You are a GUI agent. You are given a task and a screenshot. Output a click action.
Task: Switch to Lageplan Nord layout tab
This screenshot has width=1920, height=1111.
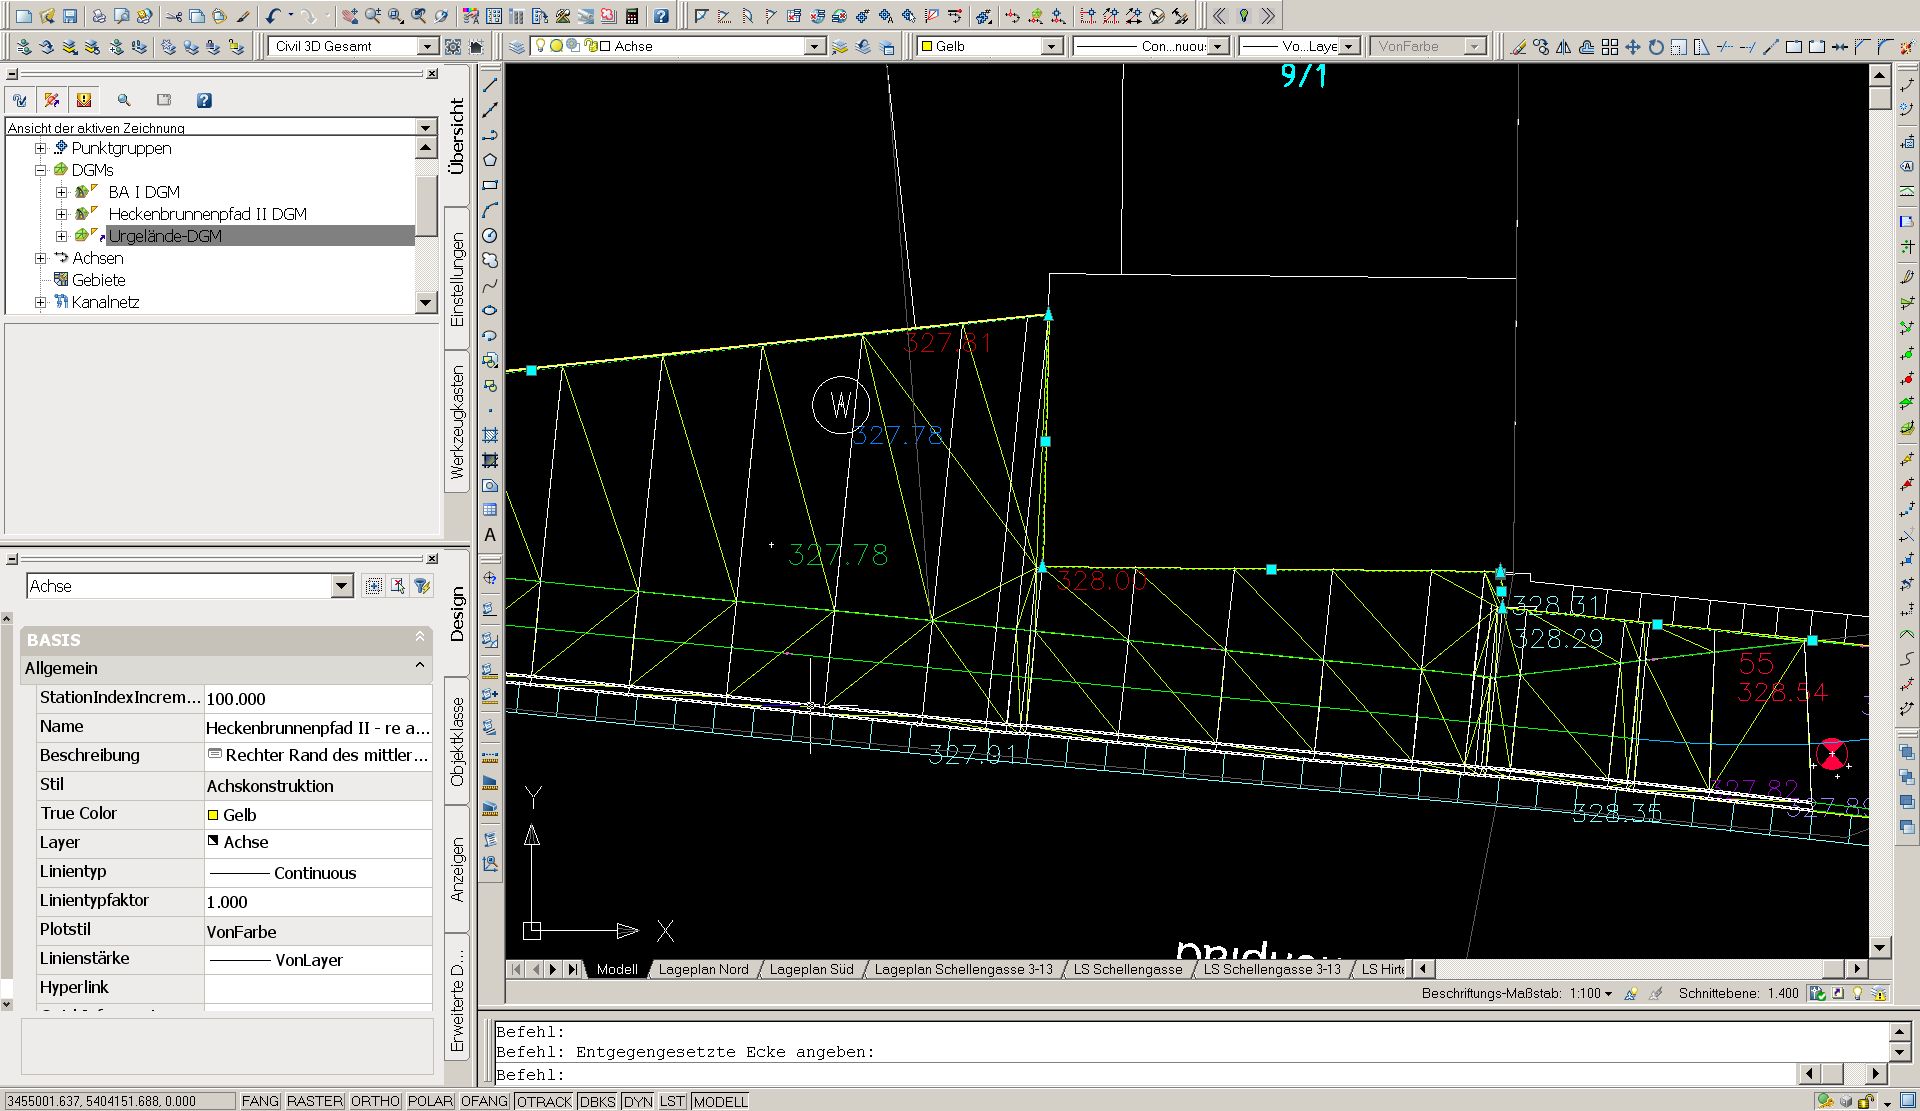[703, 969]
